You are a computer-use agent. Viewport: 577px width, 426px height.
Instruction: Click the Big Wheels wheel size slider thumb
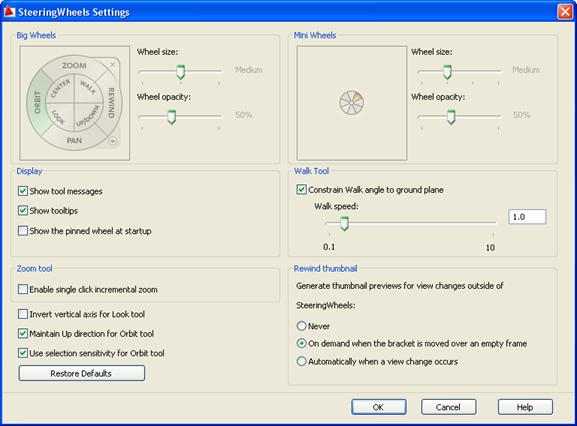click(180, 72)
